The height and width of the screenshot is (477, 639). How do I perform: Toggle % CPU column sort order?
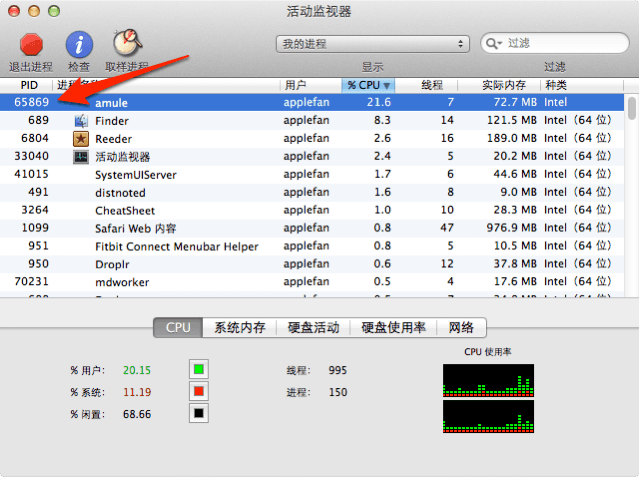coord(368,85)
